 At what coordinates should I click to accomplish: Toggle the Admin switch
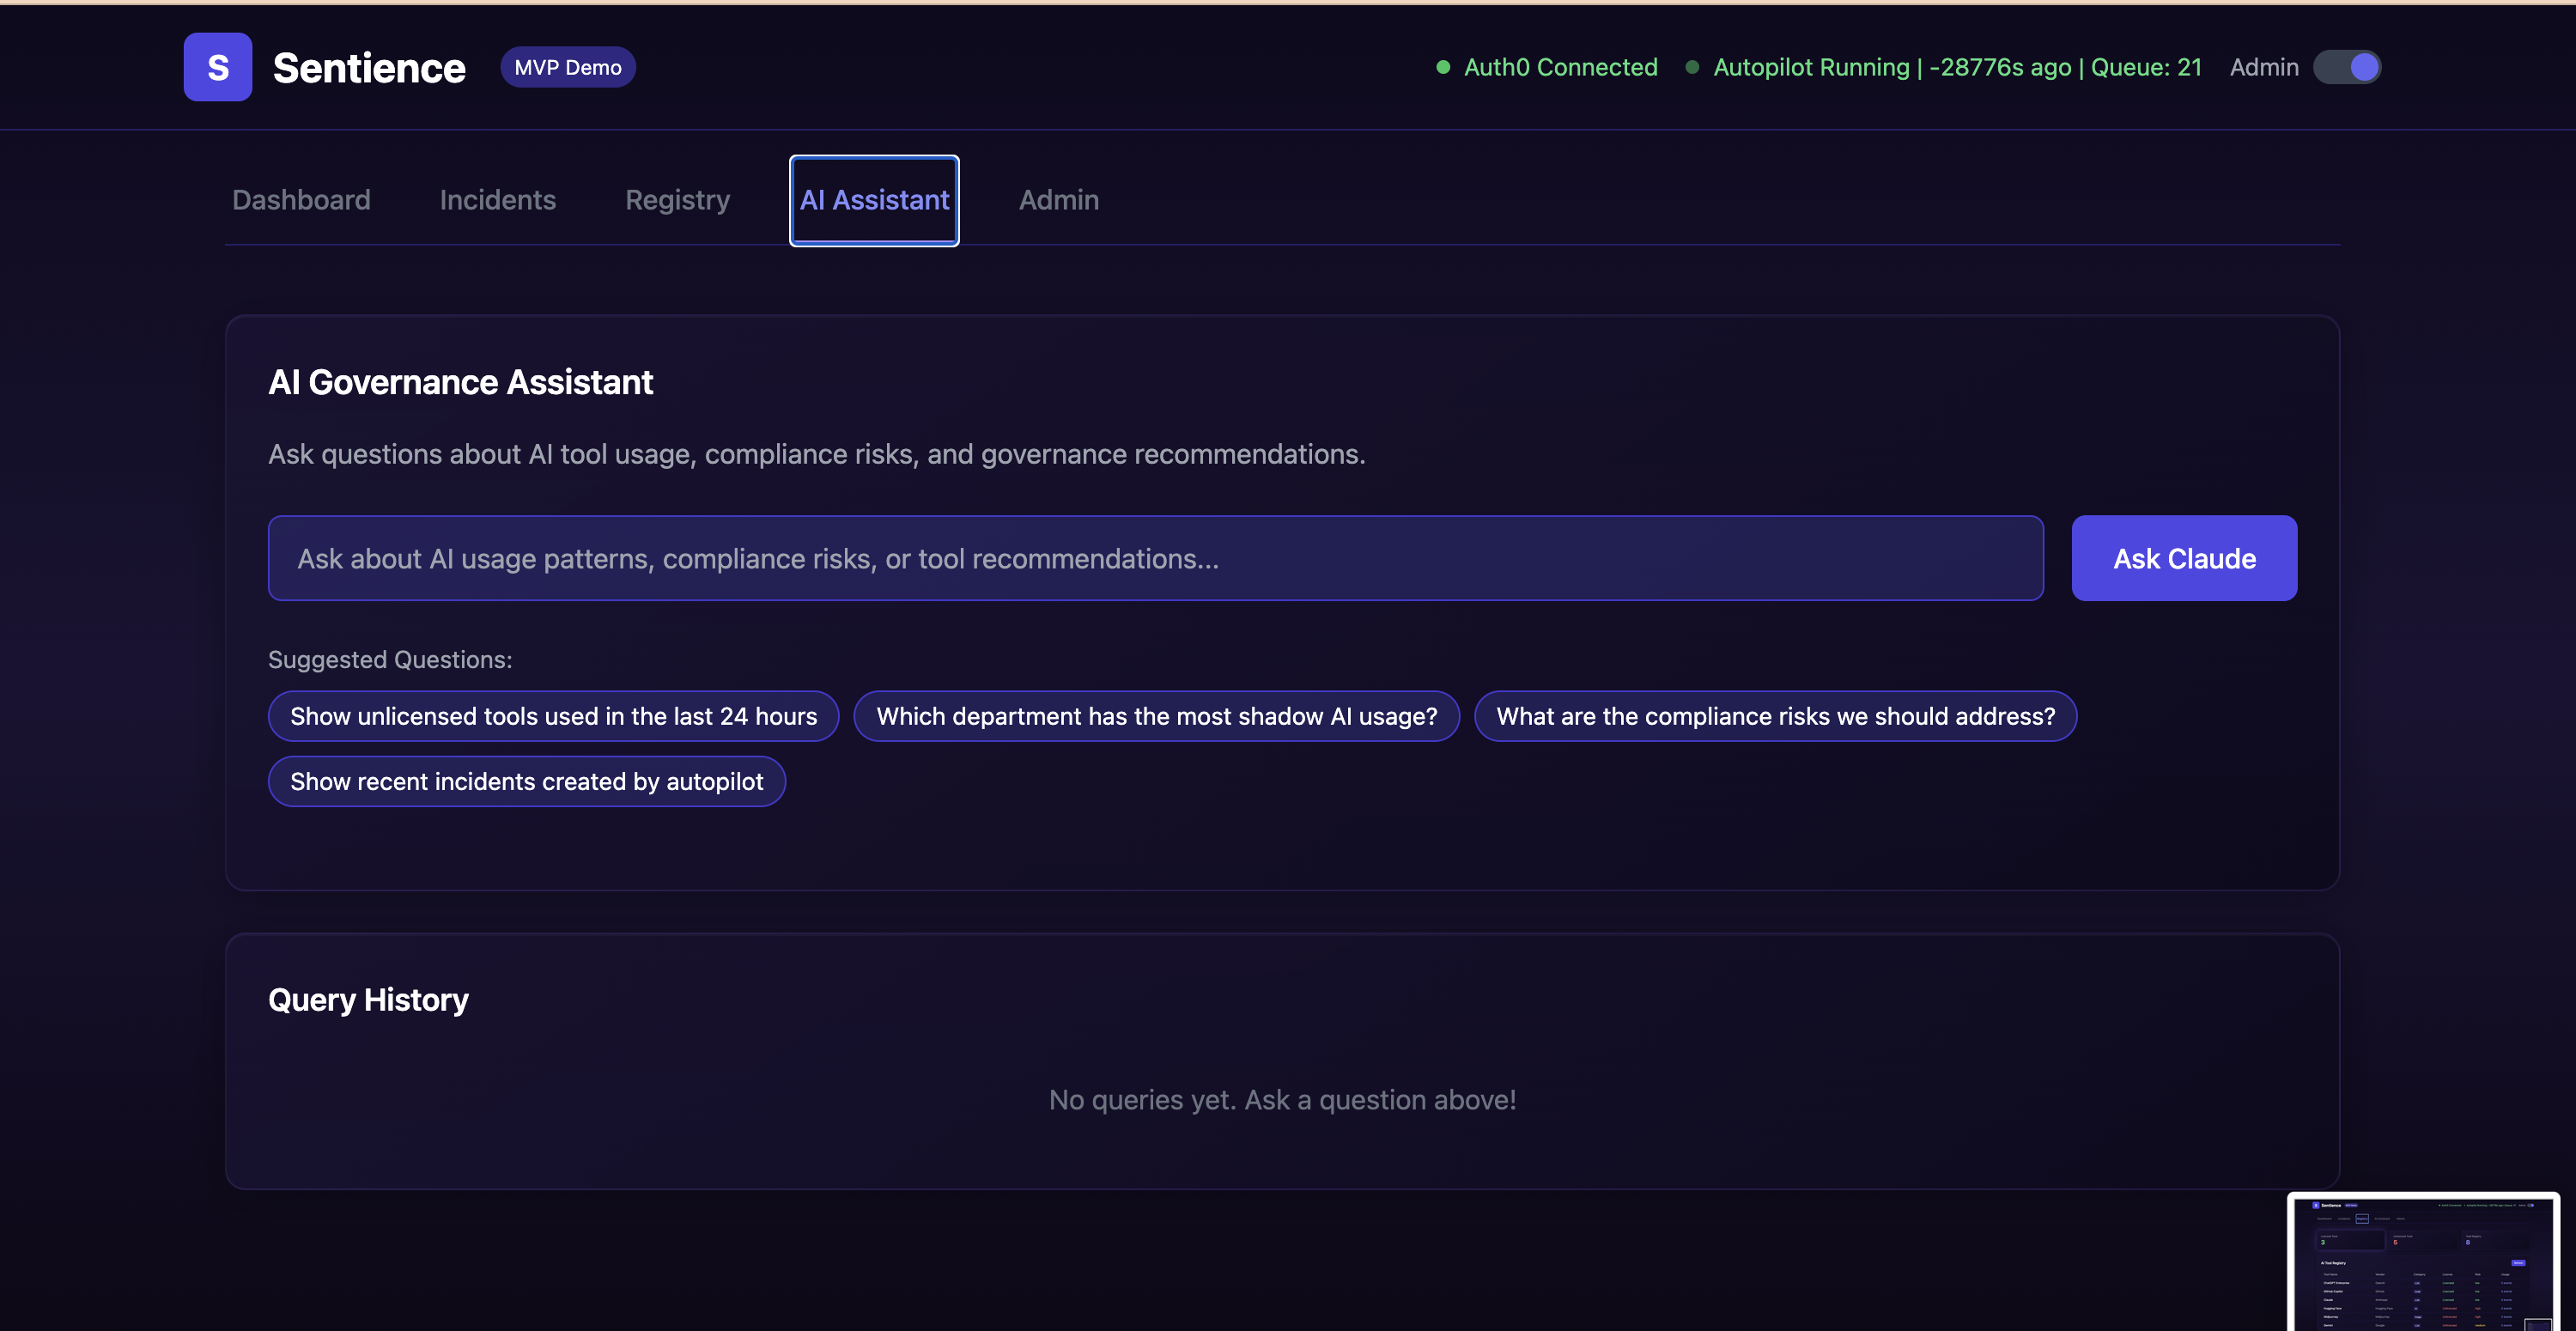tap(2346, 67)
